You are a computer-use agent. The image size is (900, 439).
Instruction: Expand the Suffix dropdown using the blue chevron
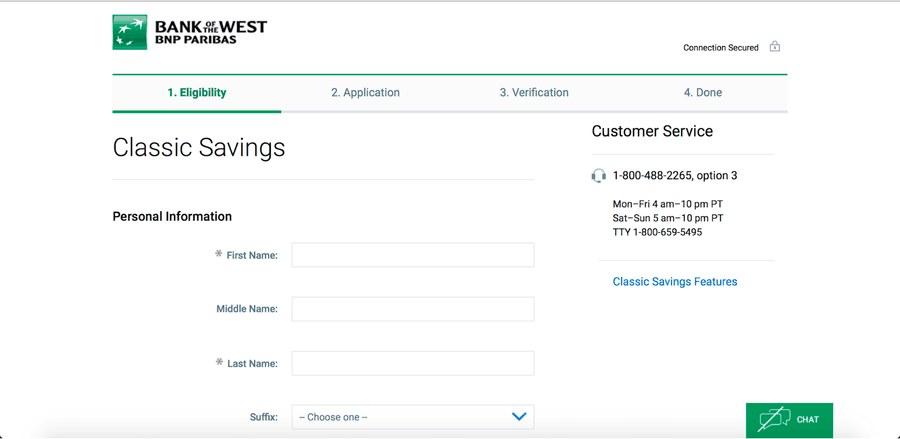click(x=518, y=417)
